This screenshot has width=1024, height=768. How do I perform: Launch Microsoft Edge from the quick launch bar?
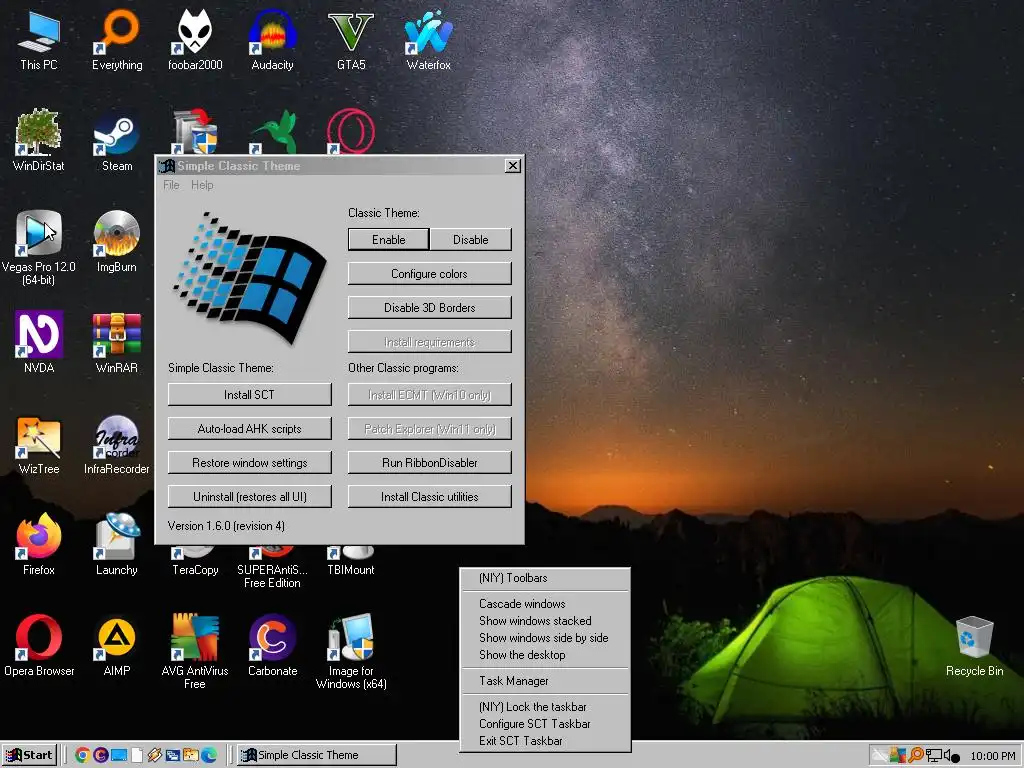pos(209,755)
